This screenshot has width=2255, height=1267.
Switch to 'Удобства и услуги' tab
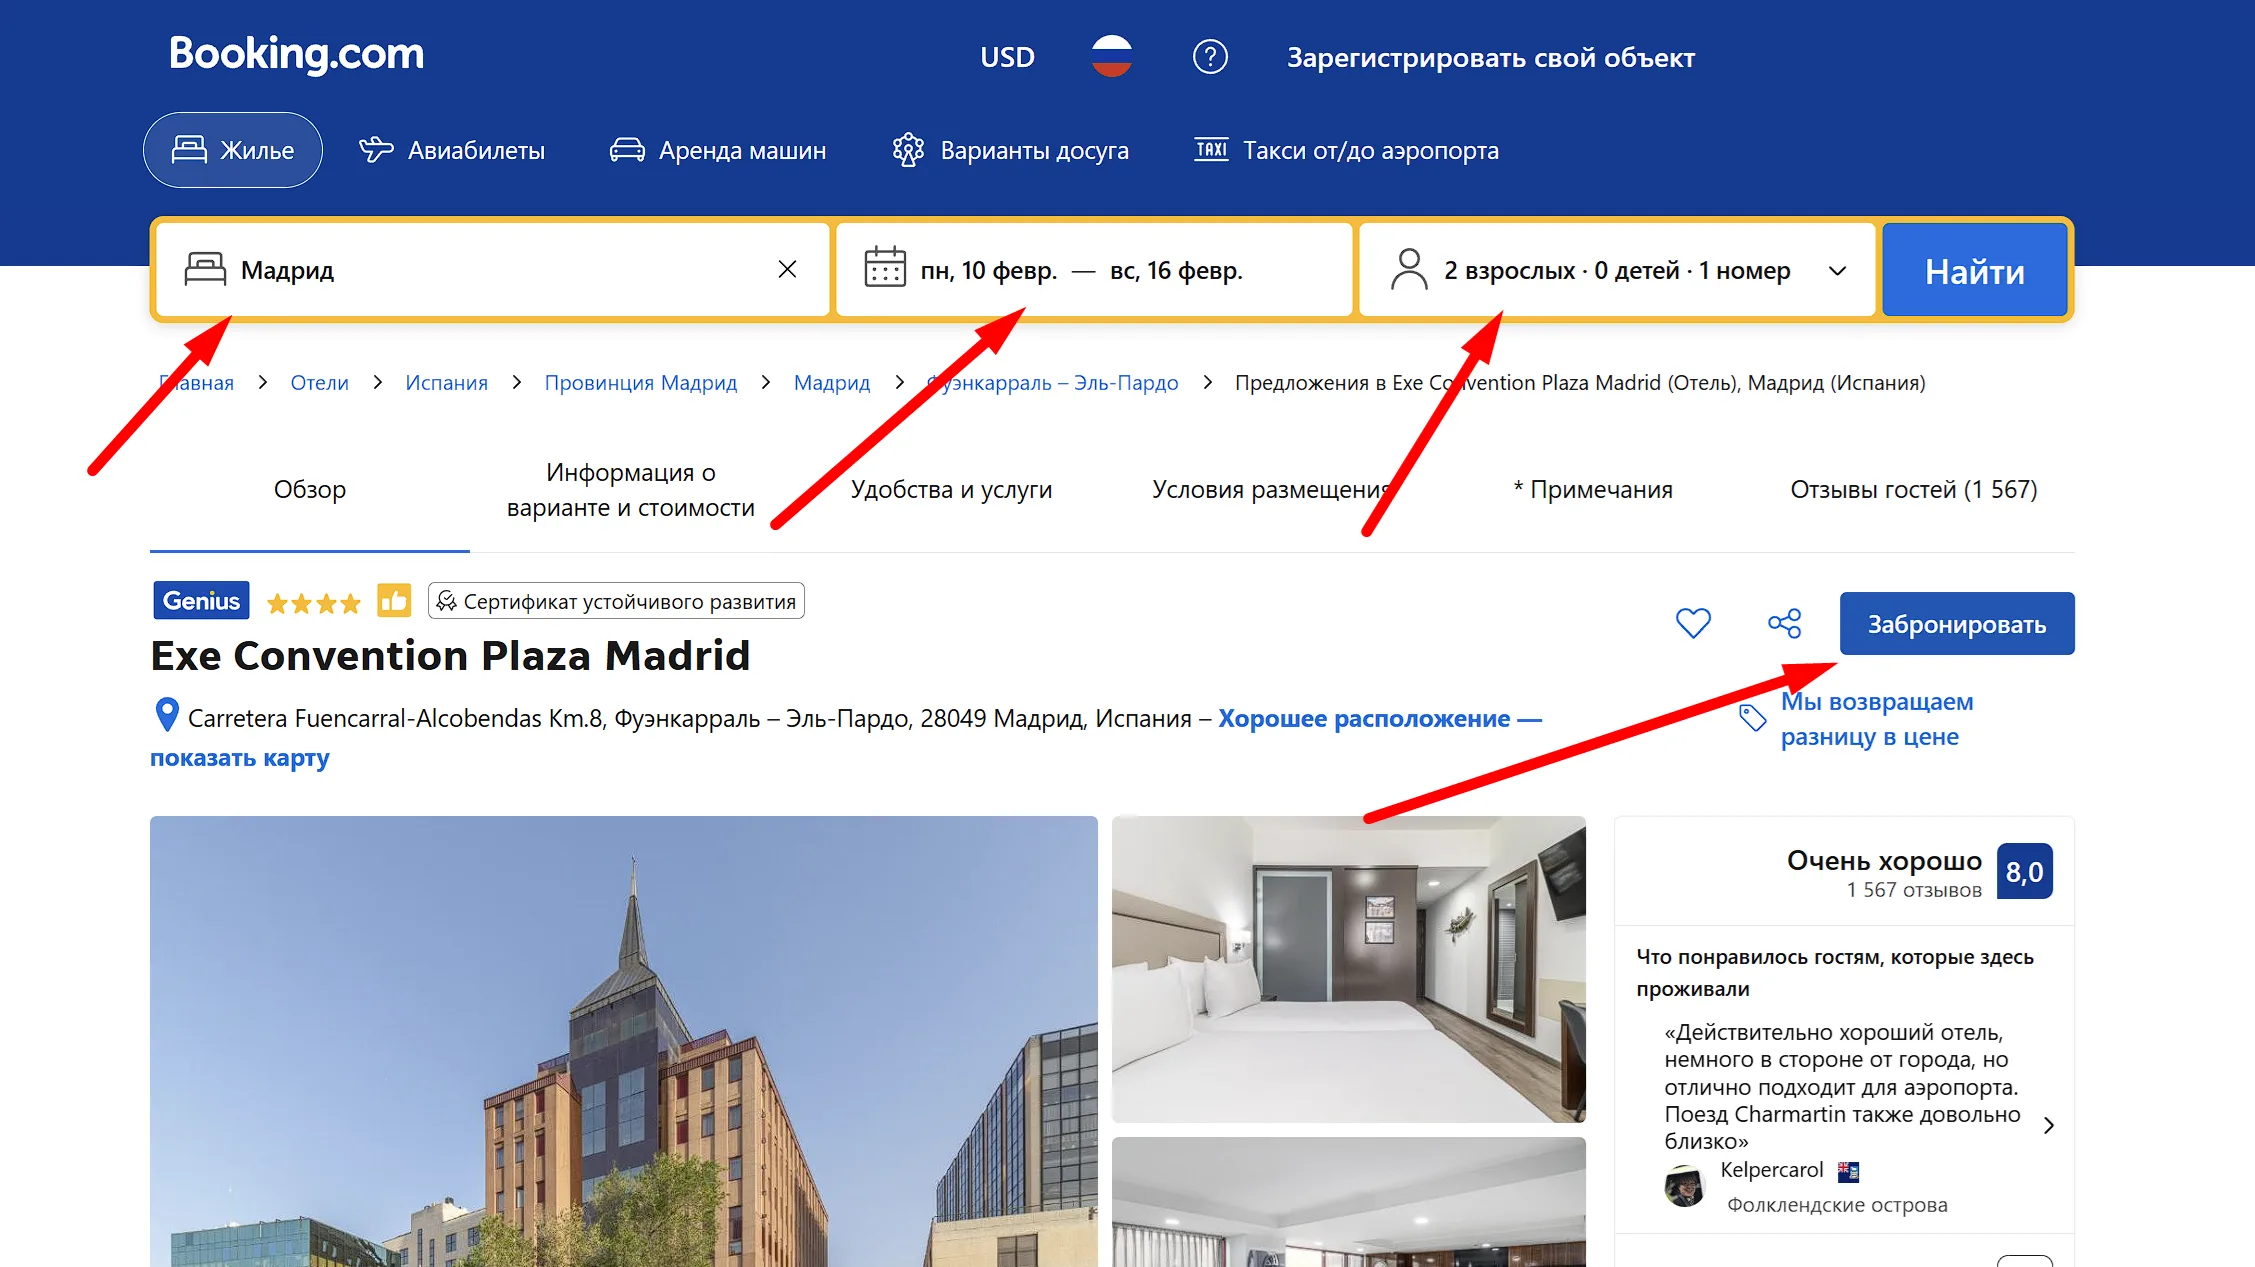tap(951, 489)
